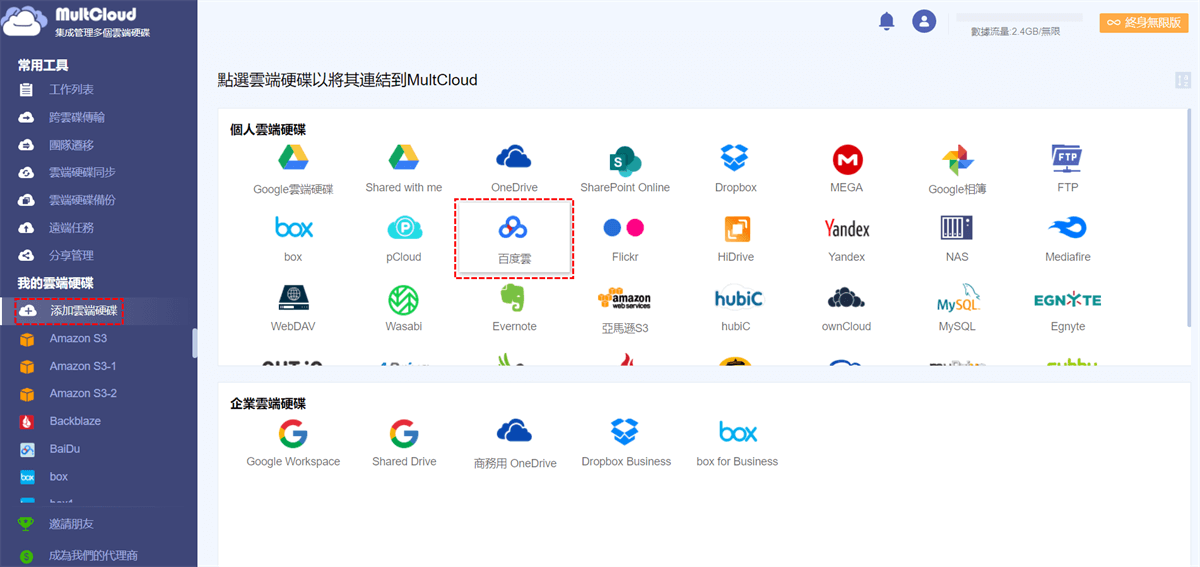Select Dropbox Business icon
Image resolution: width=1200 pixels, height=567 pixels.
pos(625,432)
